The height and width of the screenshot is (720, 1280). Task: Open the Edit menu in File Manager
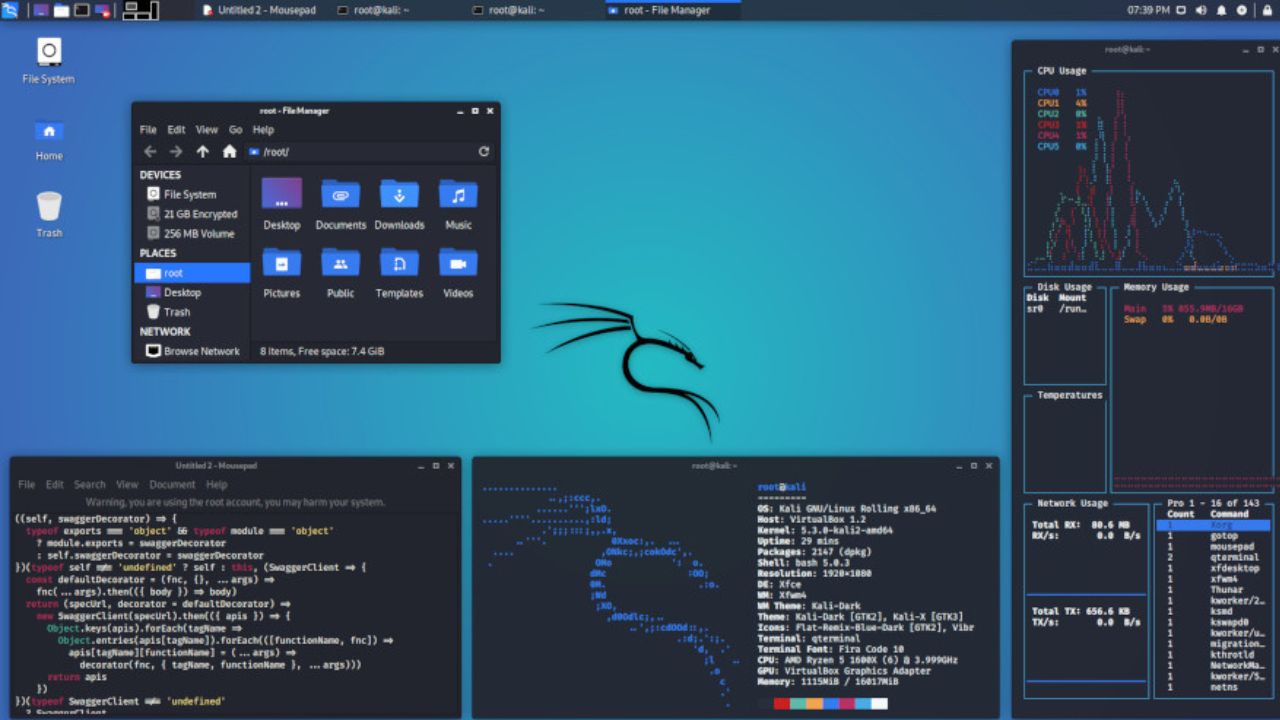176,130
